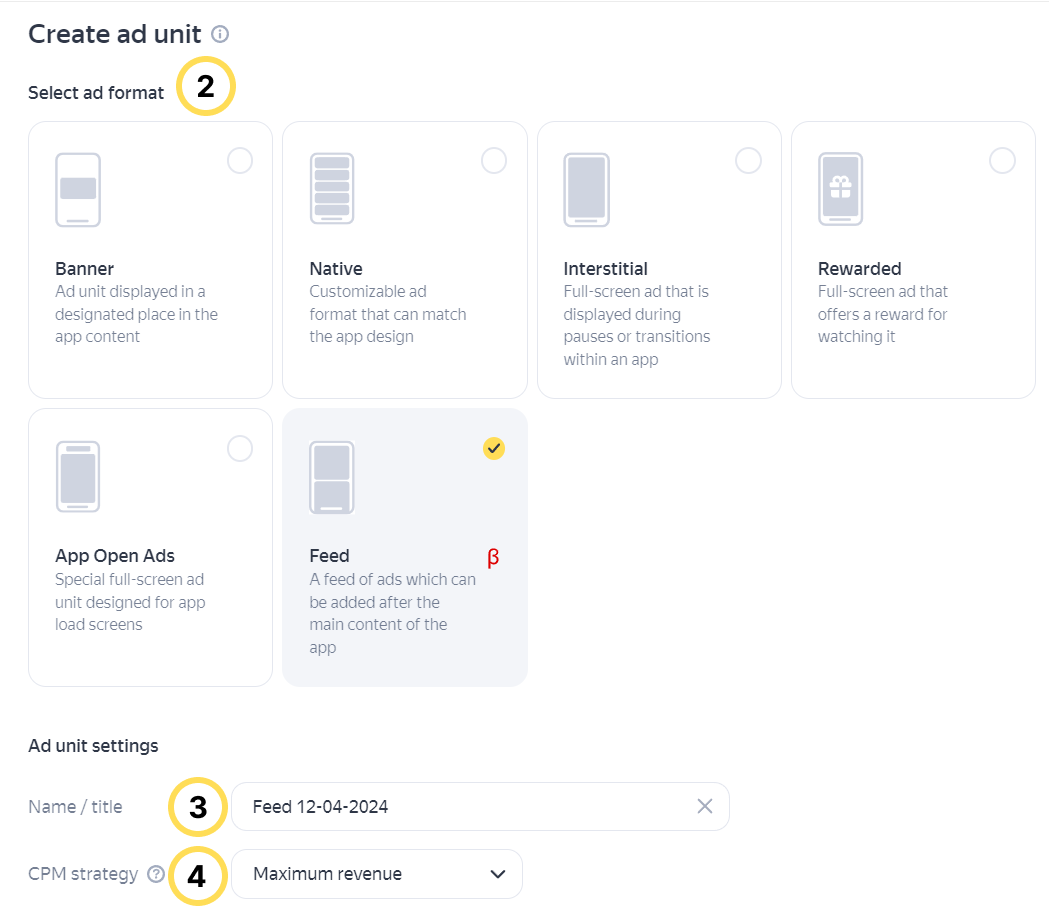1049x914 pixels.
Task: Click the Feed format phone icon
Action: click(x=332, y=477)
